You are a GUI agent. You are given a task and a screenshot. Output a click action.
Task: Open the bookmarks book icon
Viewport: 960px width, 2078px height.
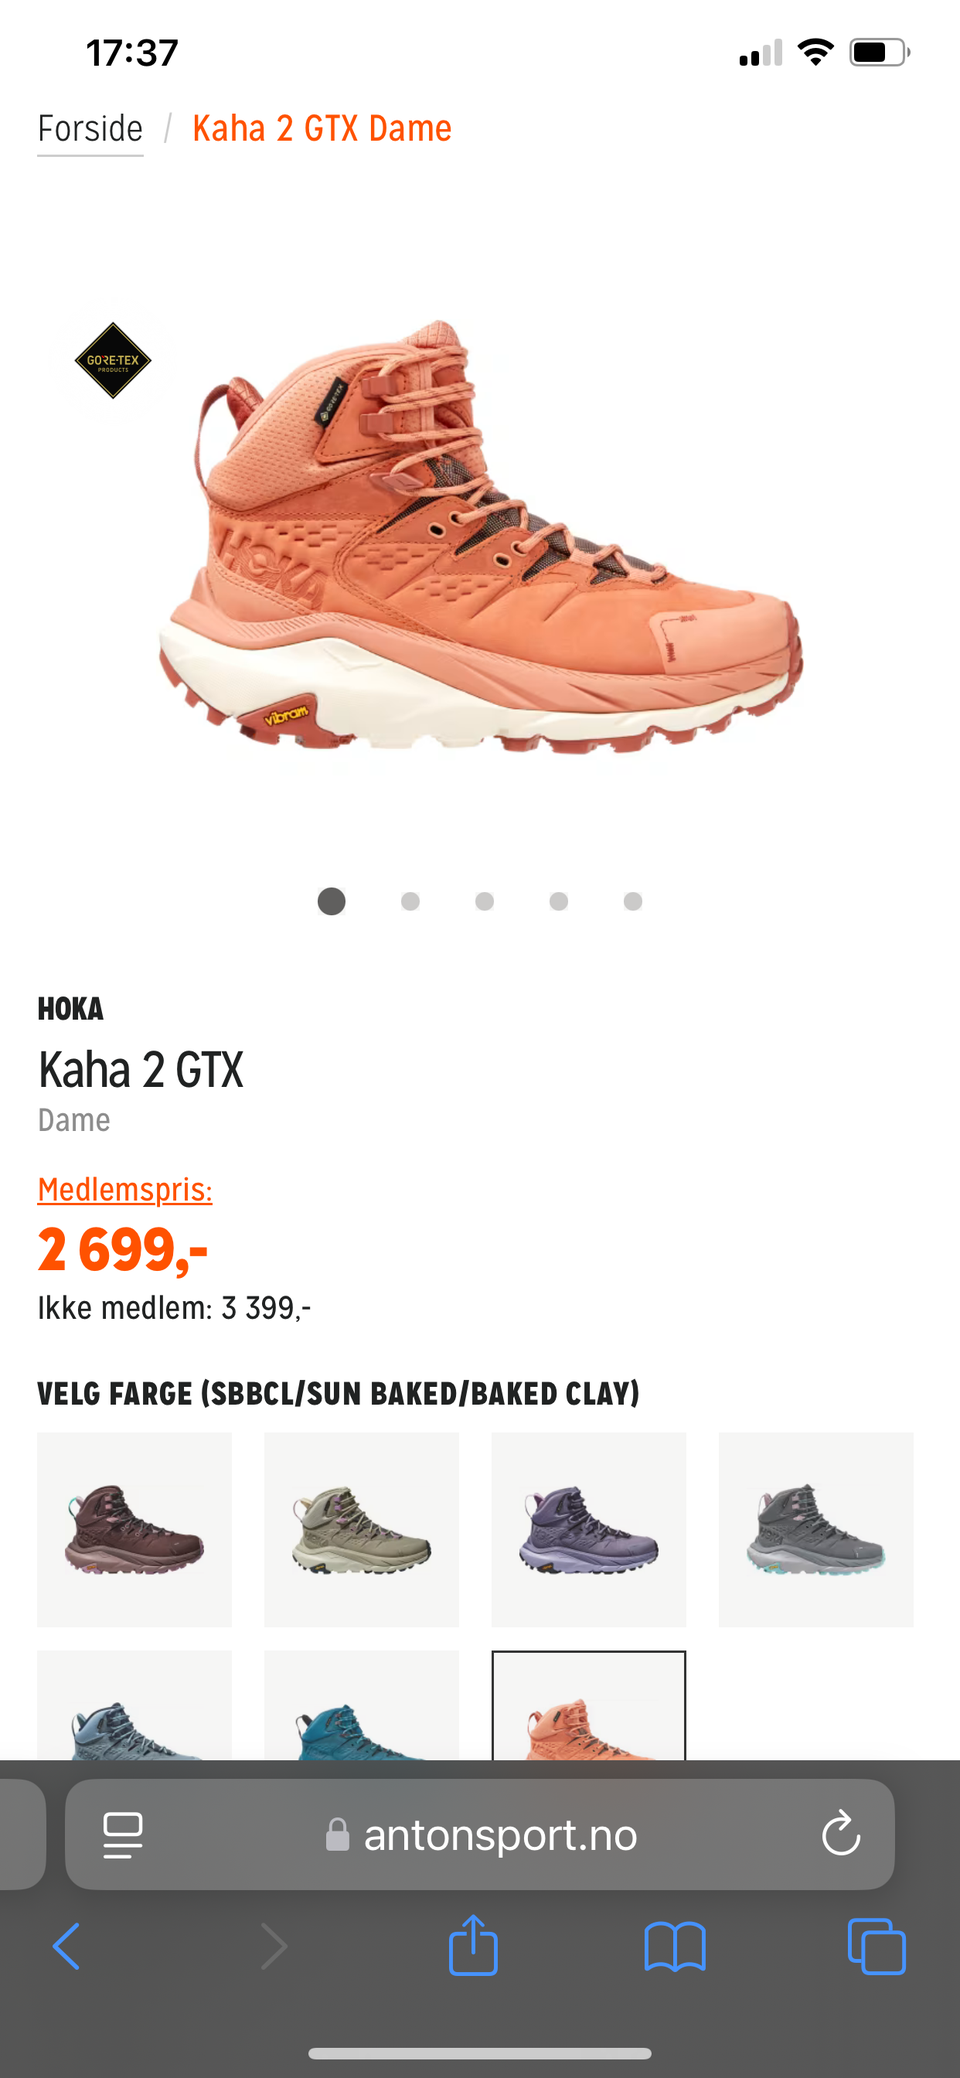click(675, 1946)
